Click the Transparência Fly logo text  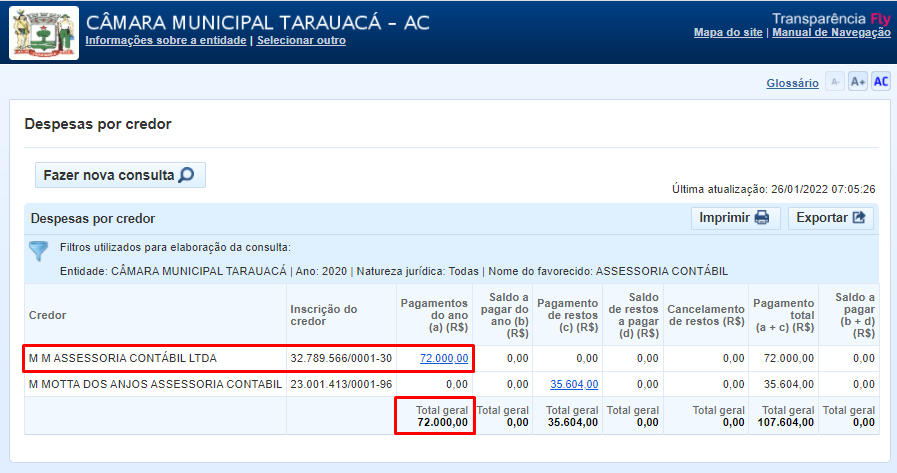[831, 19]
